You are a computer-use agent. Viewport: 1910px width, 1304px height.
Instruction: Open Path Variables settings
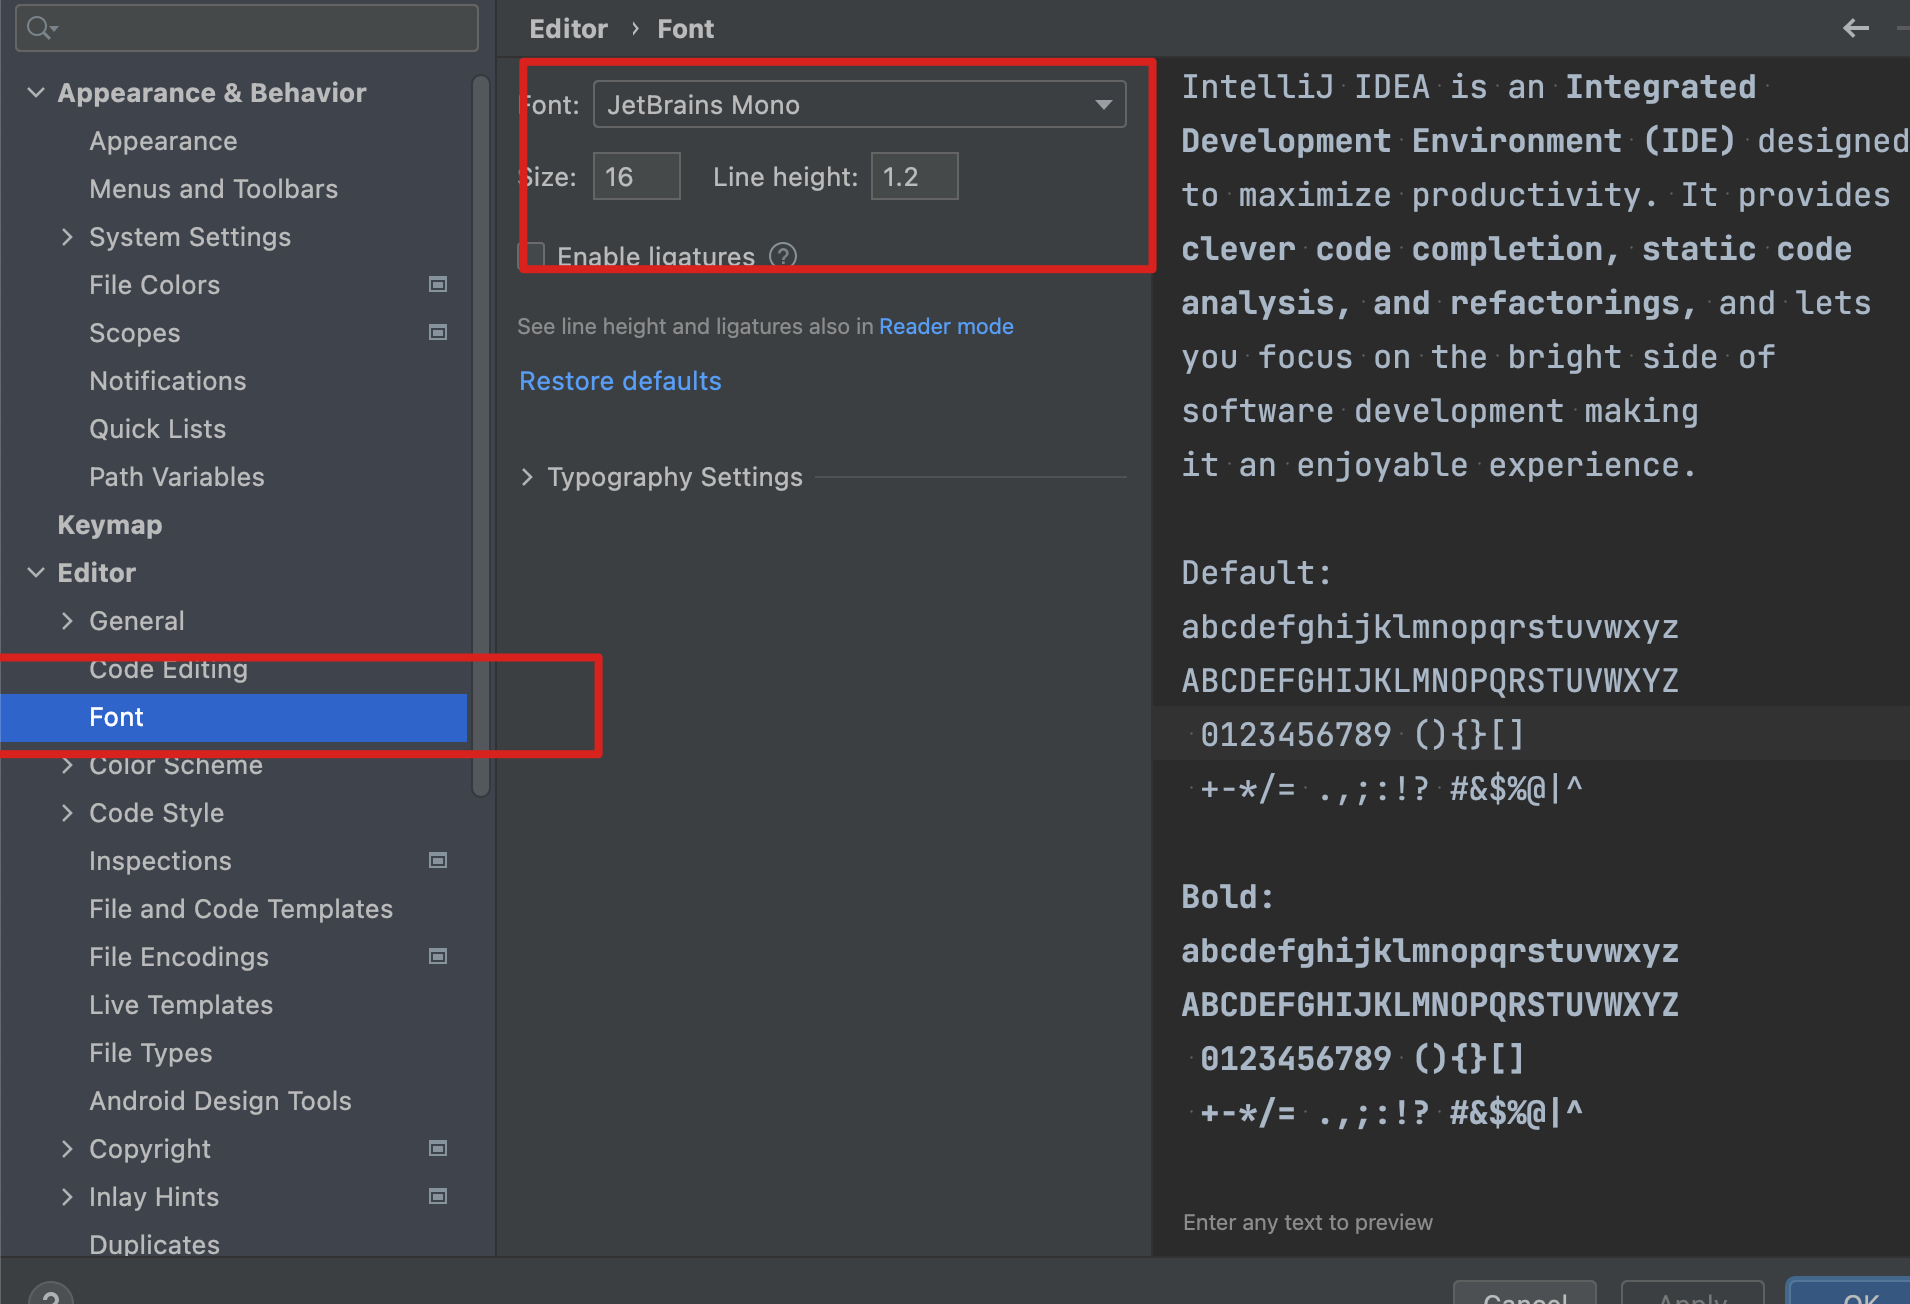click(176, 477)
